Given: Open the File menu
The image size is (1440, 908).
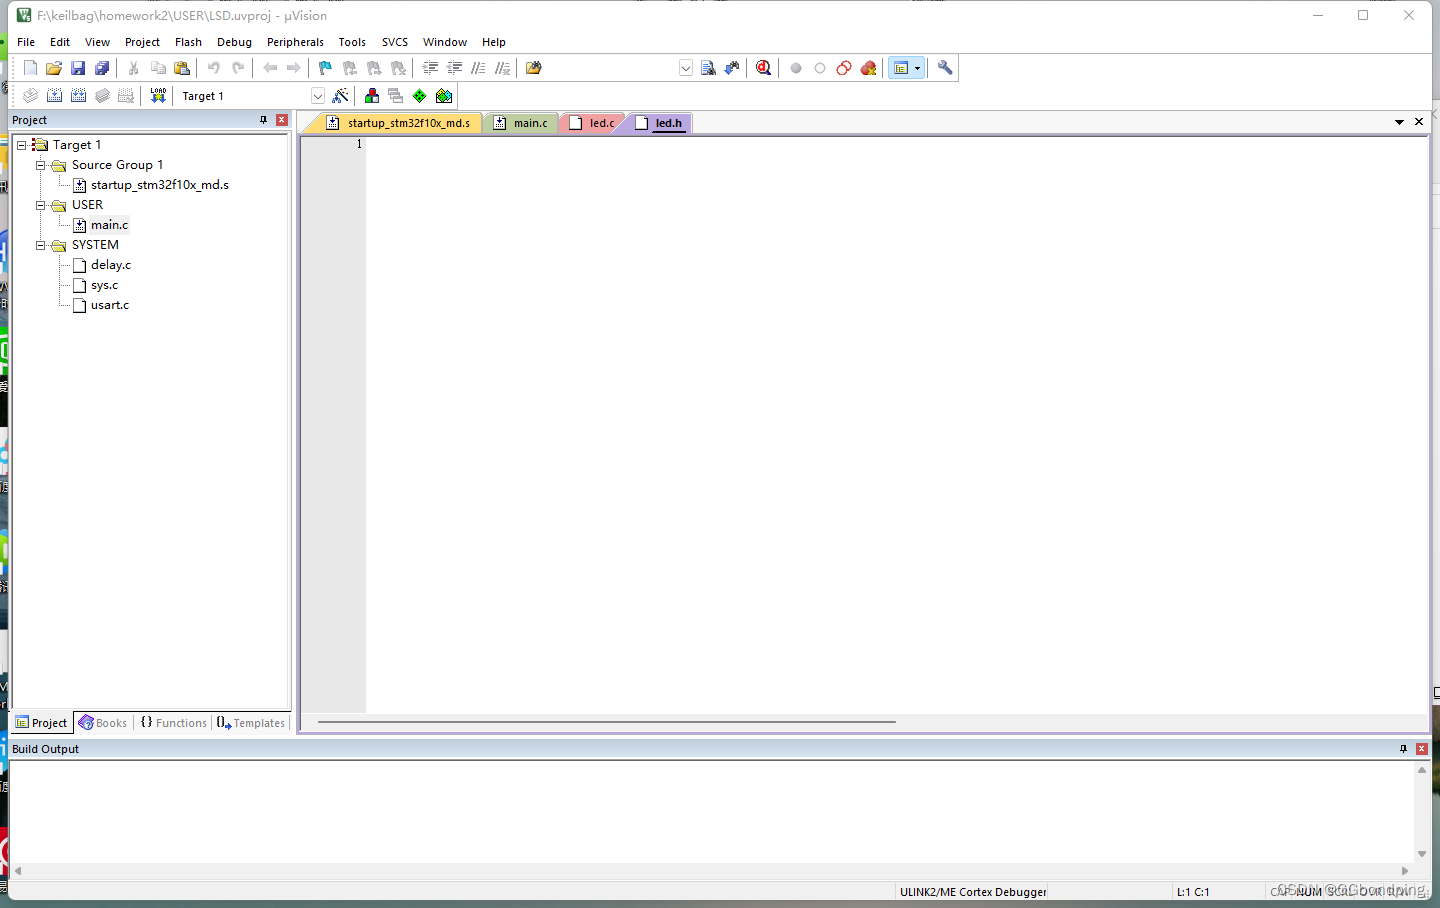Looking at the screenshot, I should 26,42.
